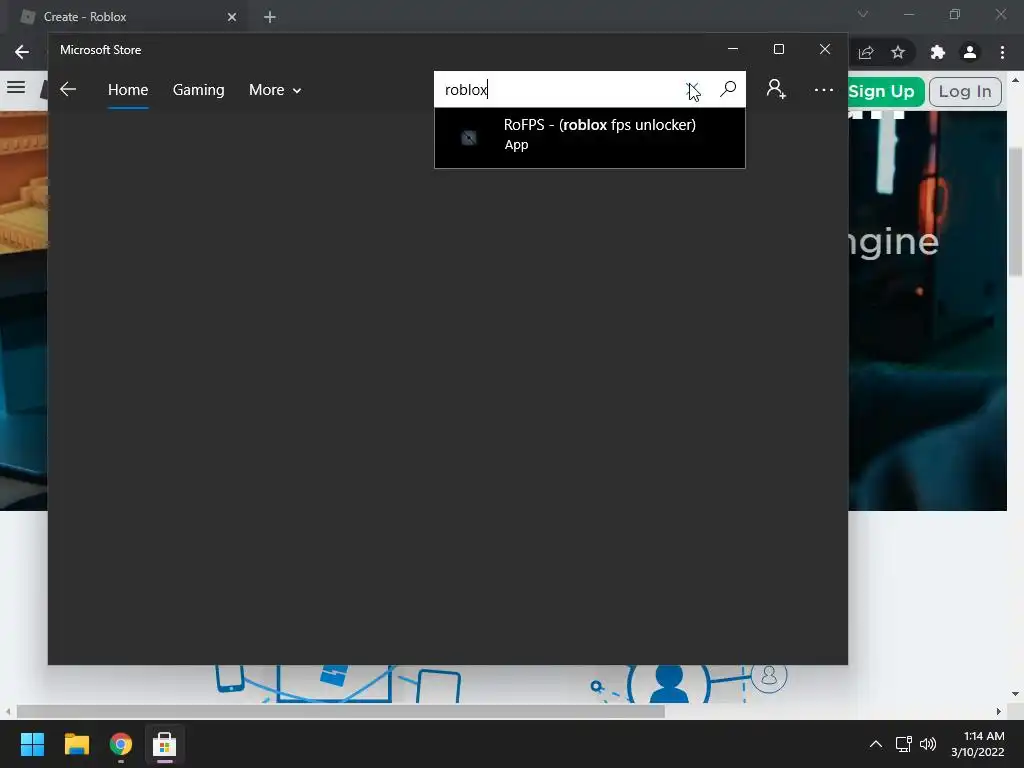Open the volume speaker tray icon
This screenshot has height=768, width=1024.
tap(927, 744)
